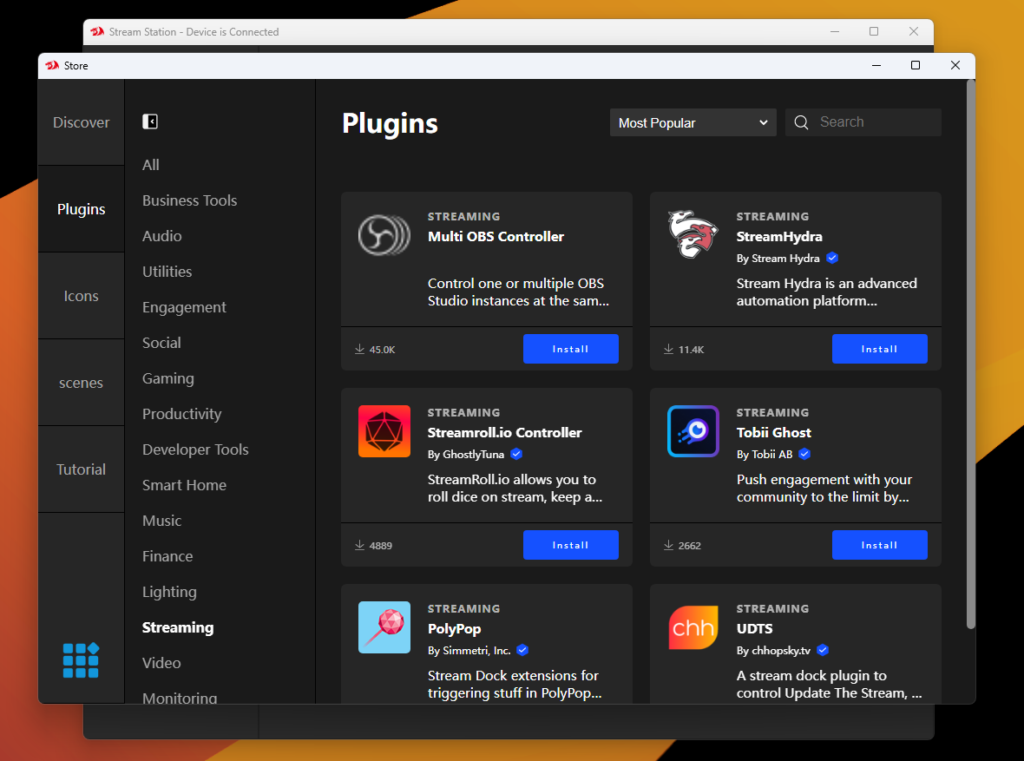The image size is (1024, 761).
Task: Select the Utilities category
Action: [167, 272]
